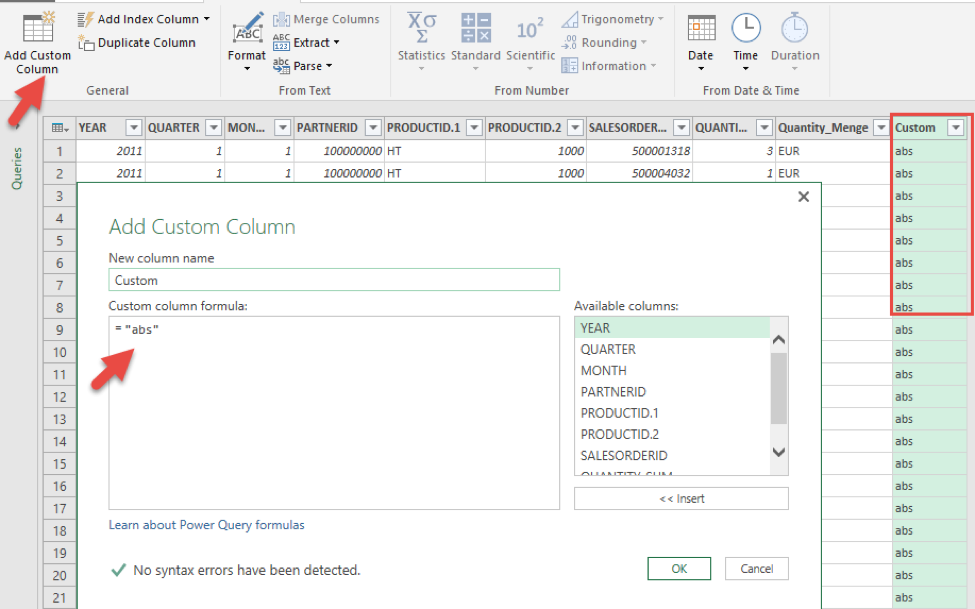Open the Statistics number tool
975x609 pixels.
pyautogui.click(x=422, y=42)
